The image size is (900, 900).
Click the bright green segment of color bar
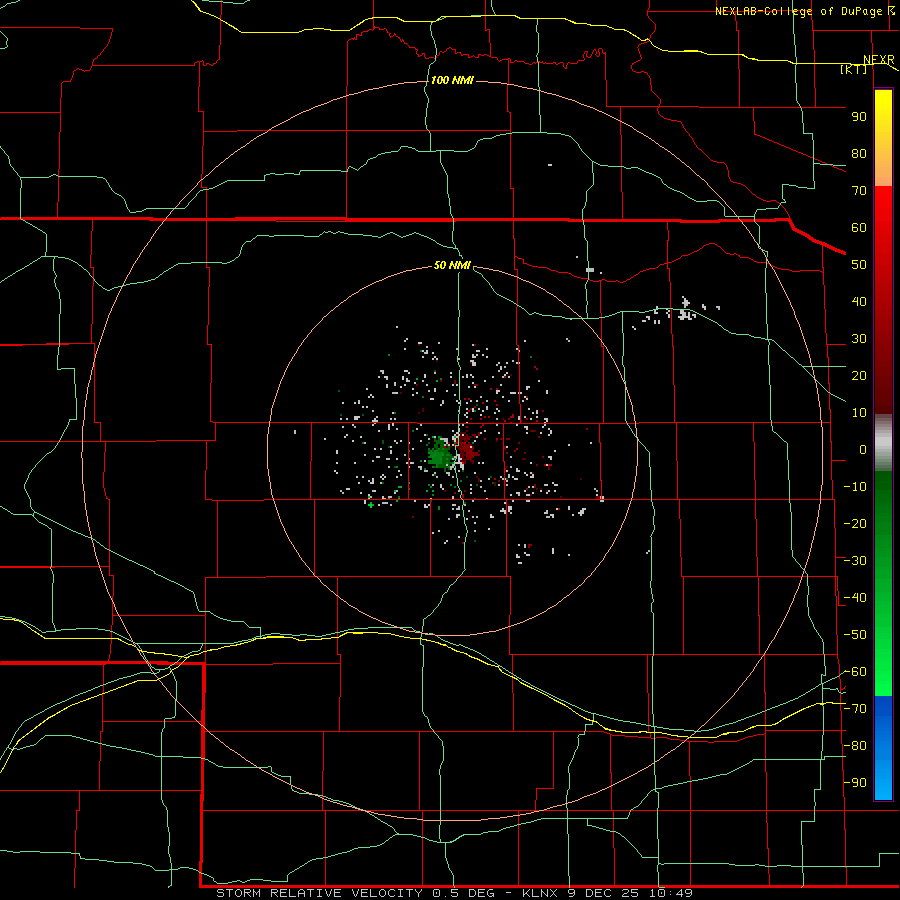click(x=883, y=660)
